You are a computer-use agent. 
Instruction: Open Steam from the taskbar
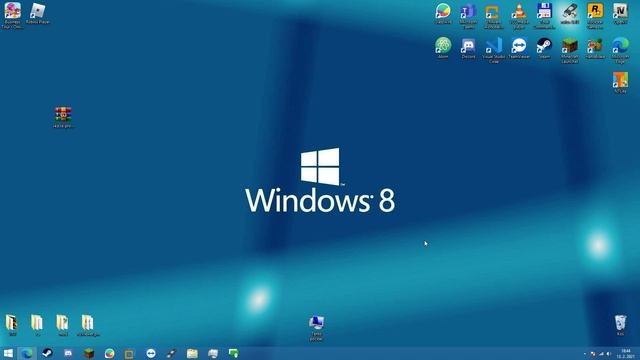coord(47,353)
